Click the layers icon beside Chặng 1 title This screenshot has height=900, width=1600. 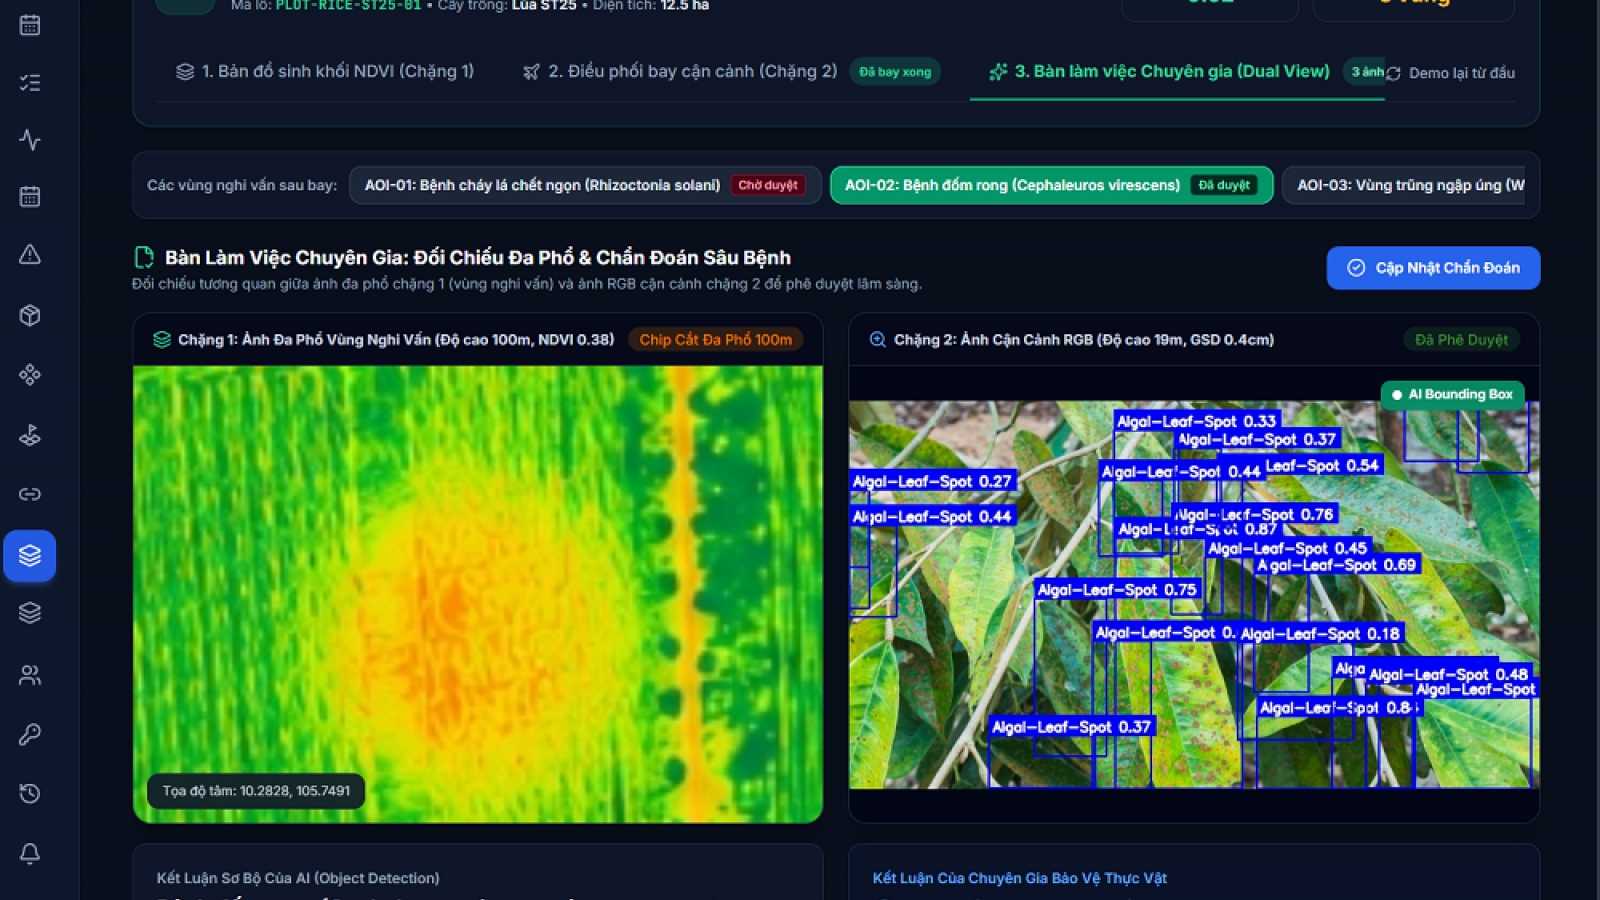click(x=162, y=340)
